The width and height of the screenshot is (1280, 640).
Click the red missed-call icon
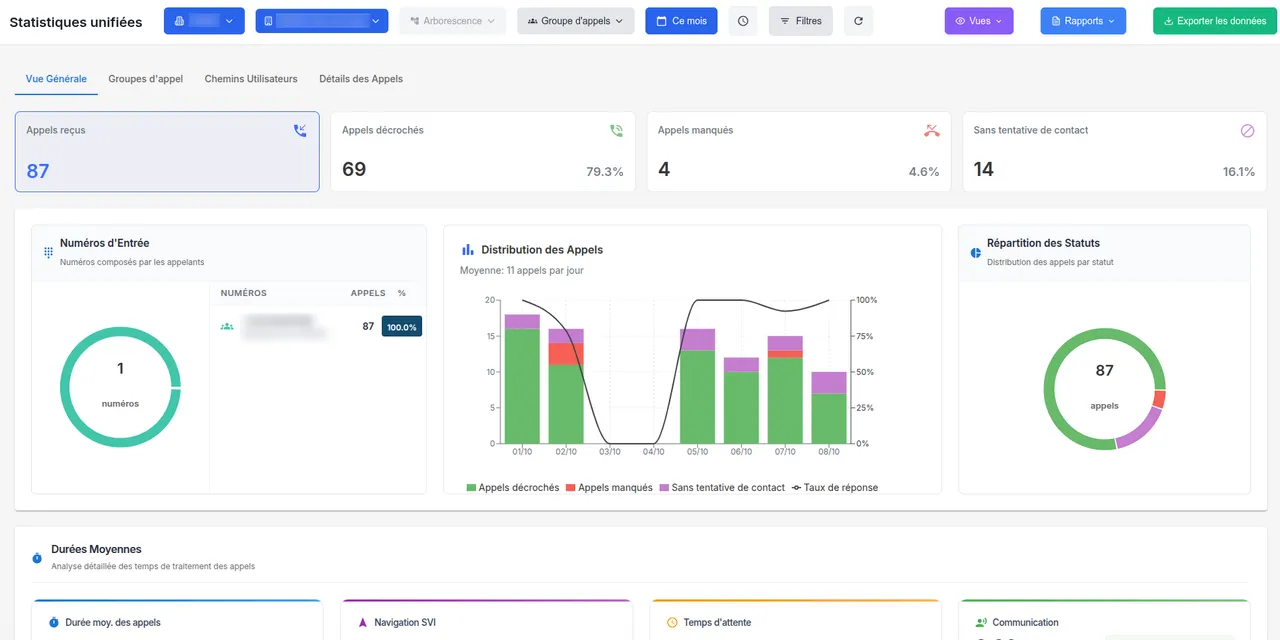932,130
